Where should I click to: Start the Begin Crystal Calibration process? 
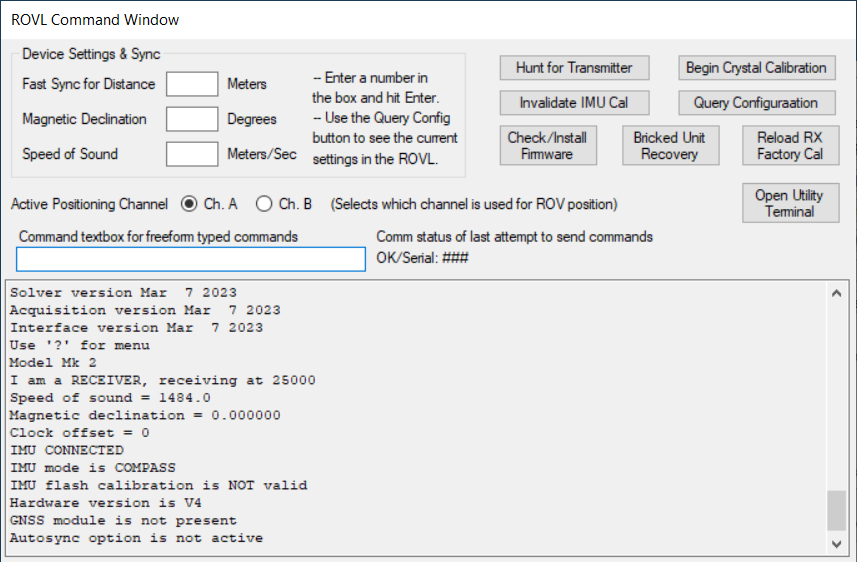(756, 68)
